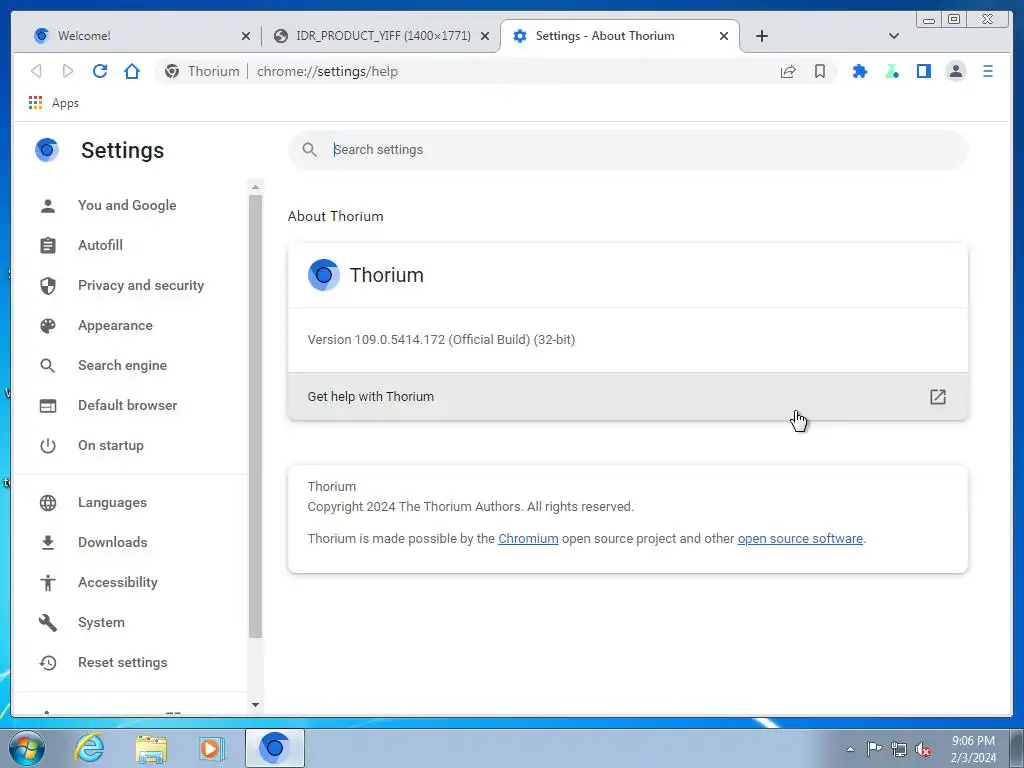This screenshot has width=1024, height=768.
Task: Click the sidebar scrollbar thumb
Action: tap(255, 416)
